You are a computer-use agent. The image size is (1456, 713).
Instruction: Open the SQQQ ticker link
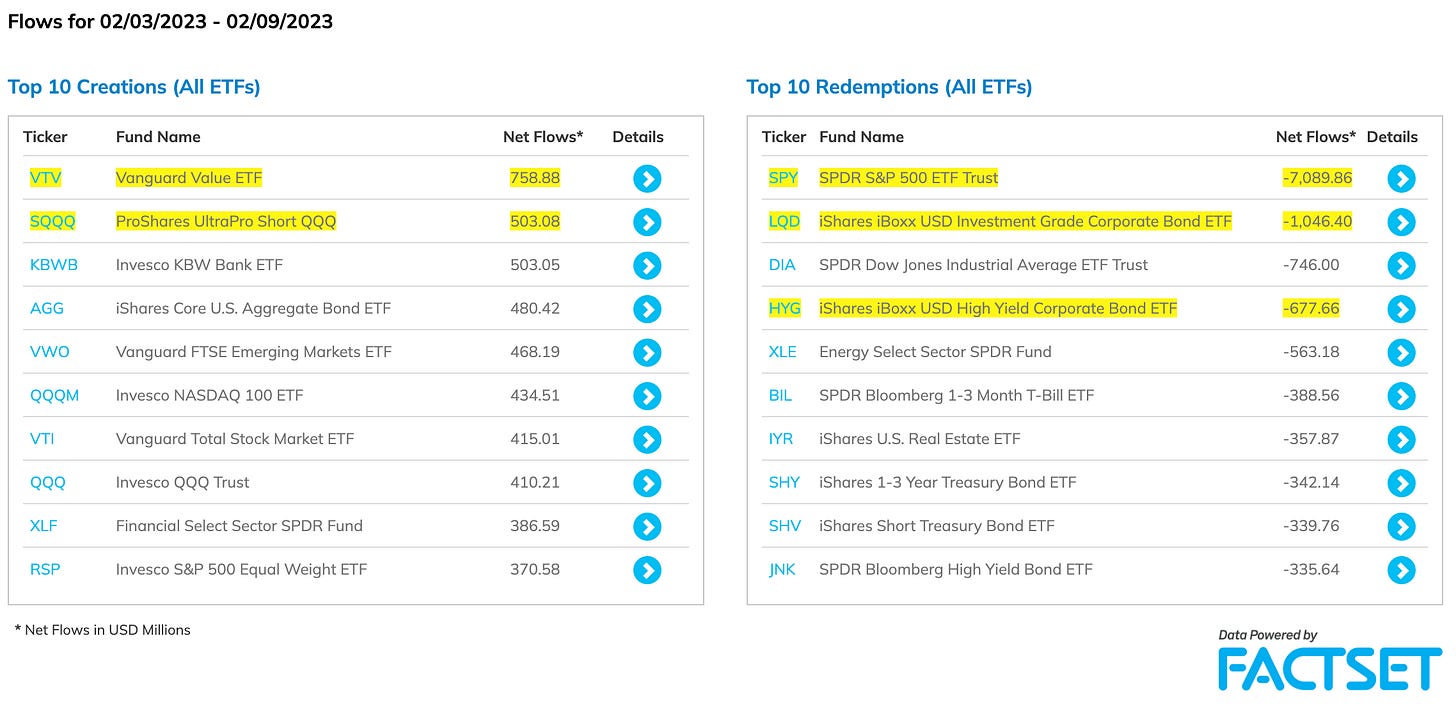tap(53, 221)
